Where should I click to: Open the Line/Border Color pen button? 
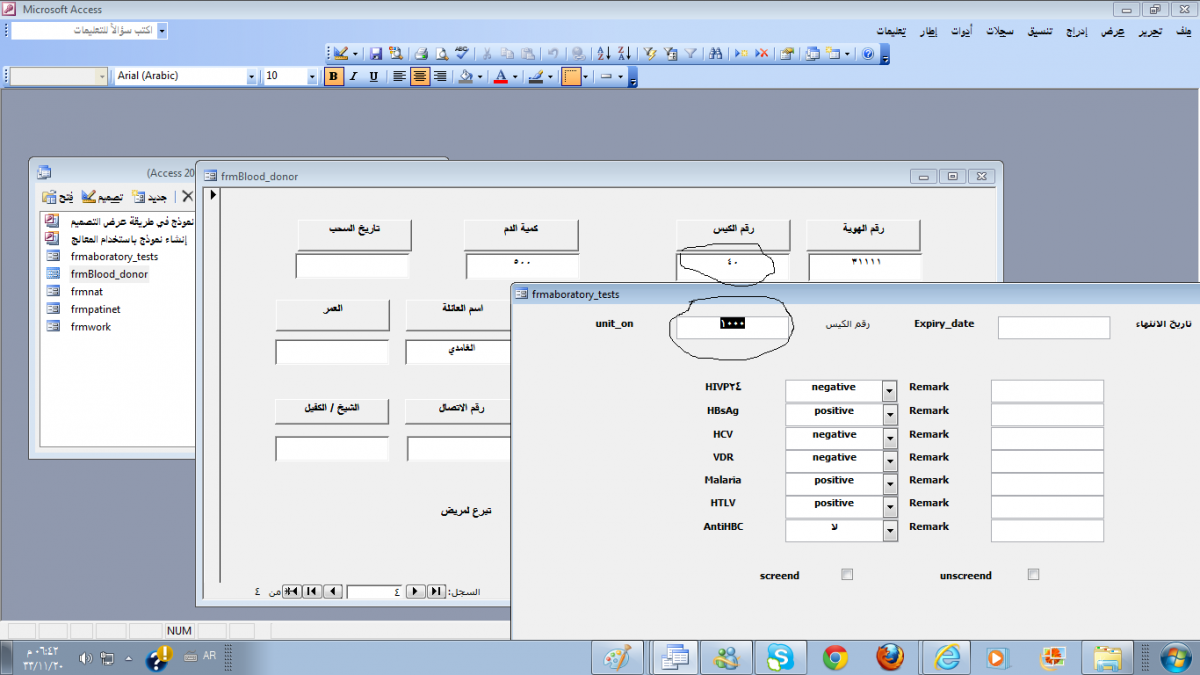[x=536, y=76]
